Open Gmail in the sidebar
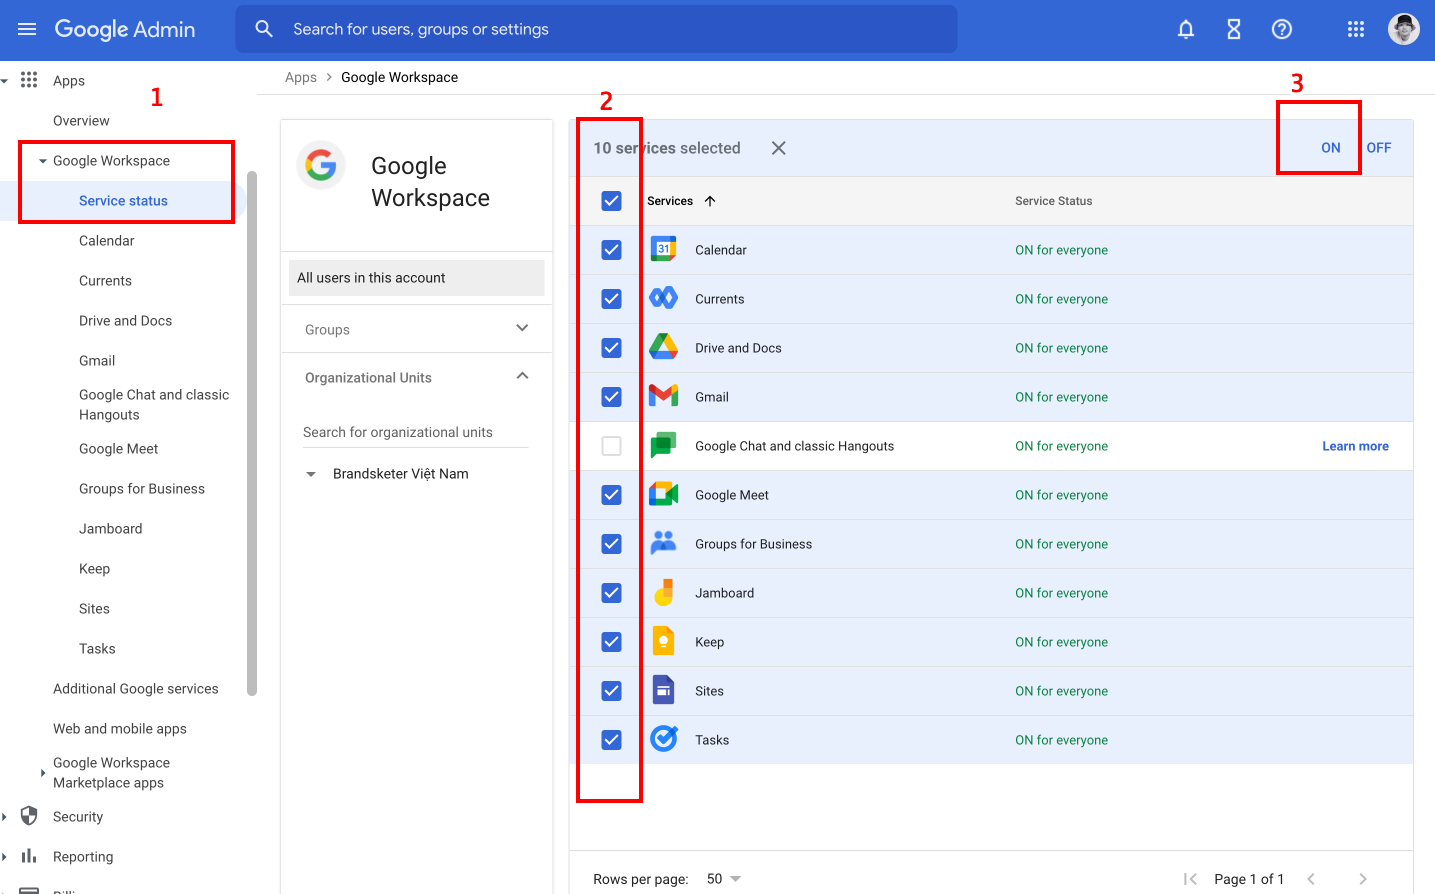This screenshot has width=1435, height=894. pyautogui.click(x=97, y=361)
